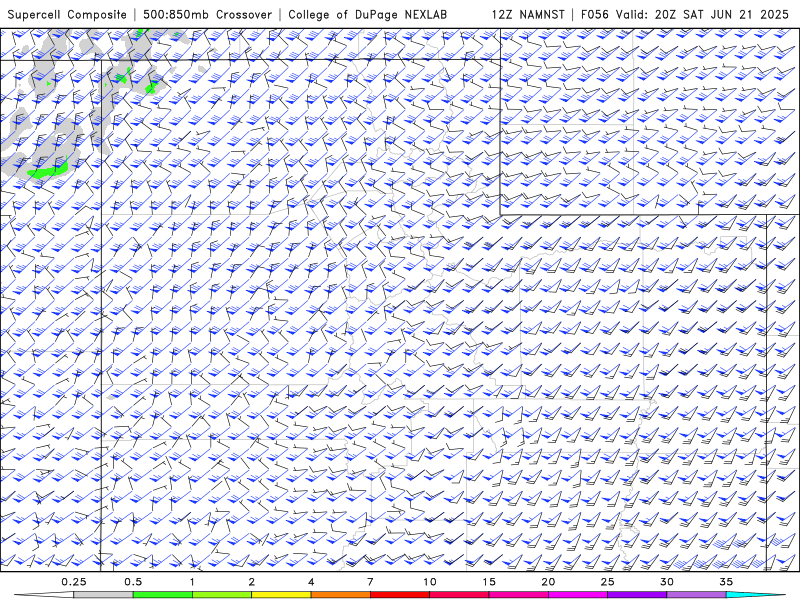Click the gray 0.25–0.5 color bar segment
The width and height of the screenshot is (800, 600).
pos(103,595)
